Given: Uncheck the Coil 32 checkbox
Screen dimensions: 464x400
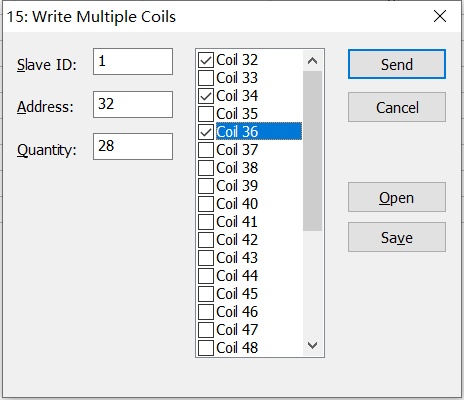Looking at the screenshot, I should 206,60.
